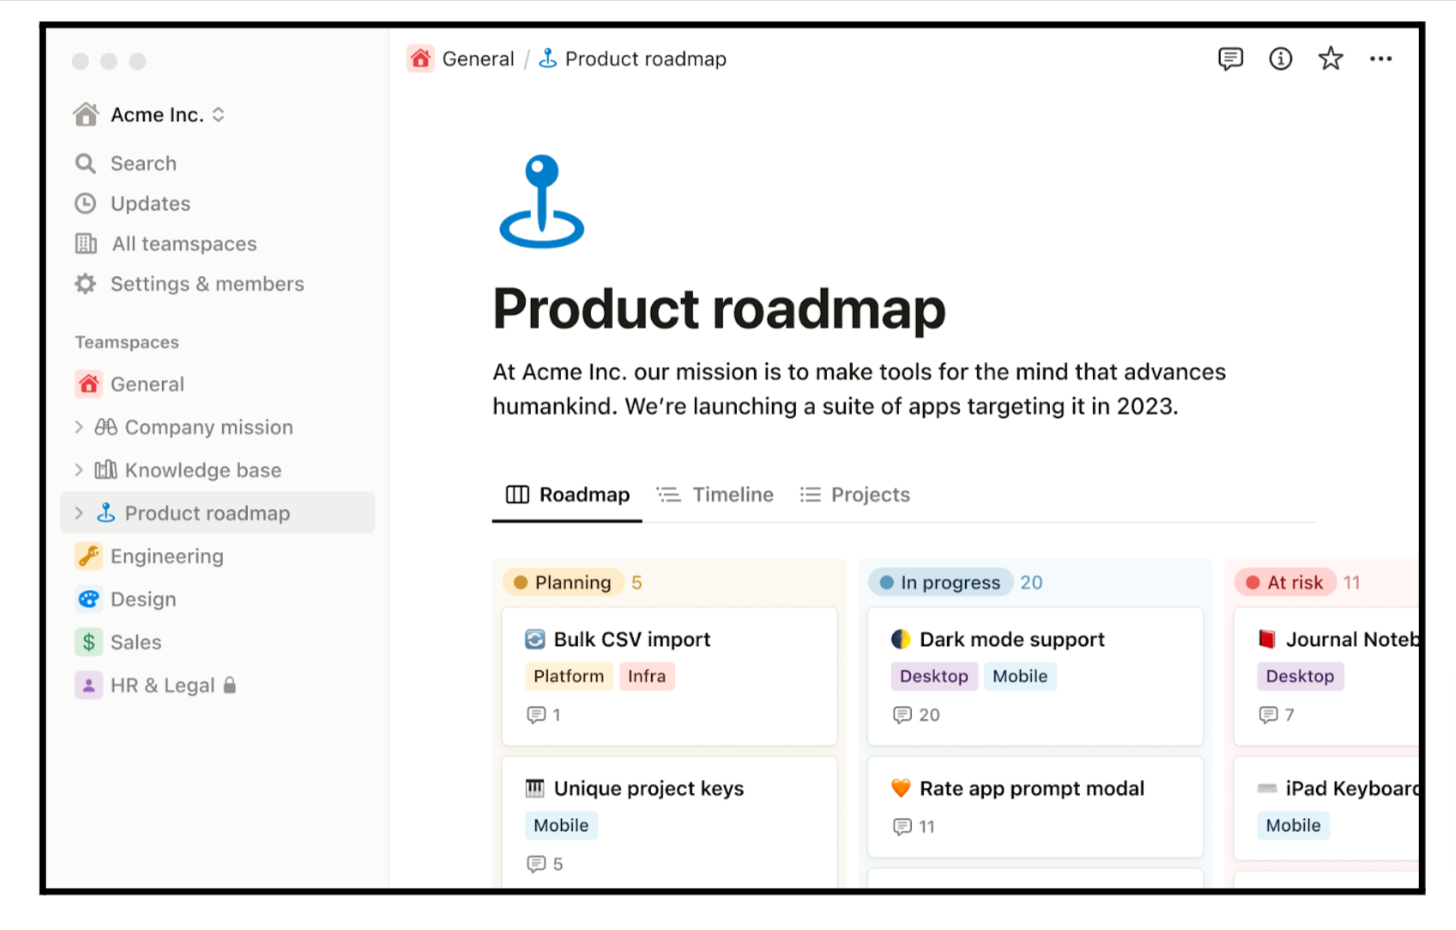Open Settings & members
Screen dimensions: 1456x930
pyautogui.click(x=206, y=284)
